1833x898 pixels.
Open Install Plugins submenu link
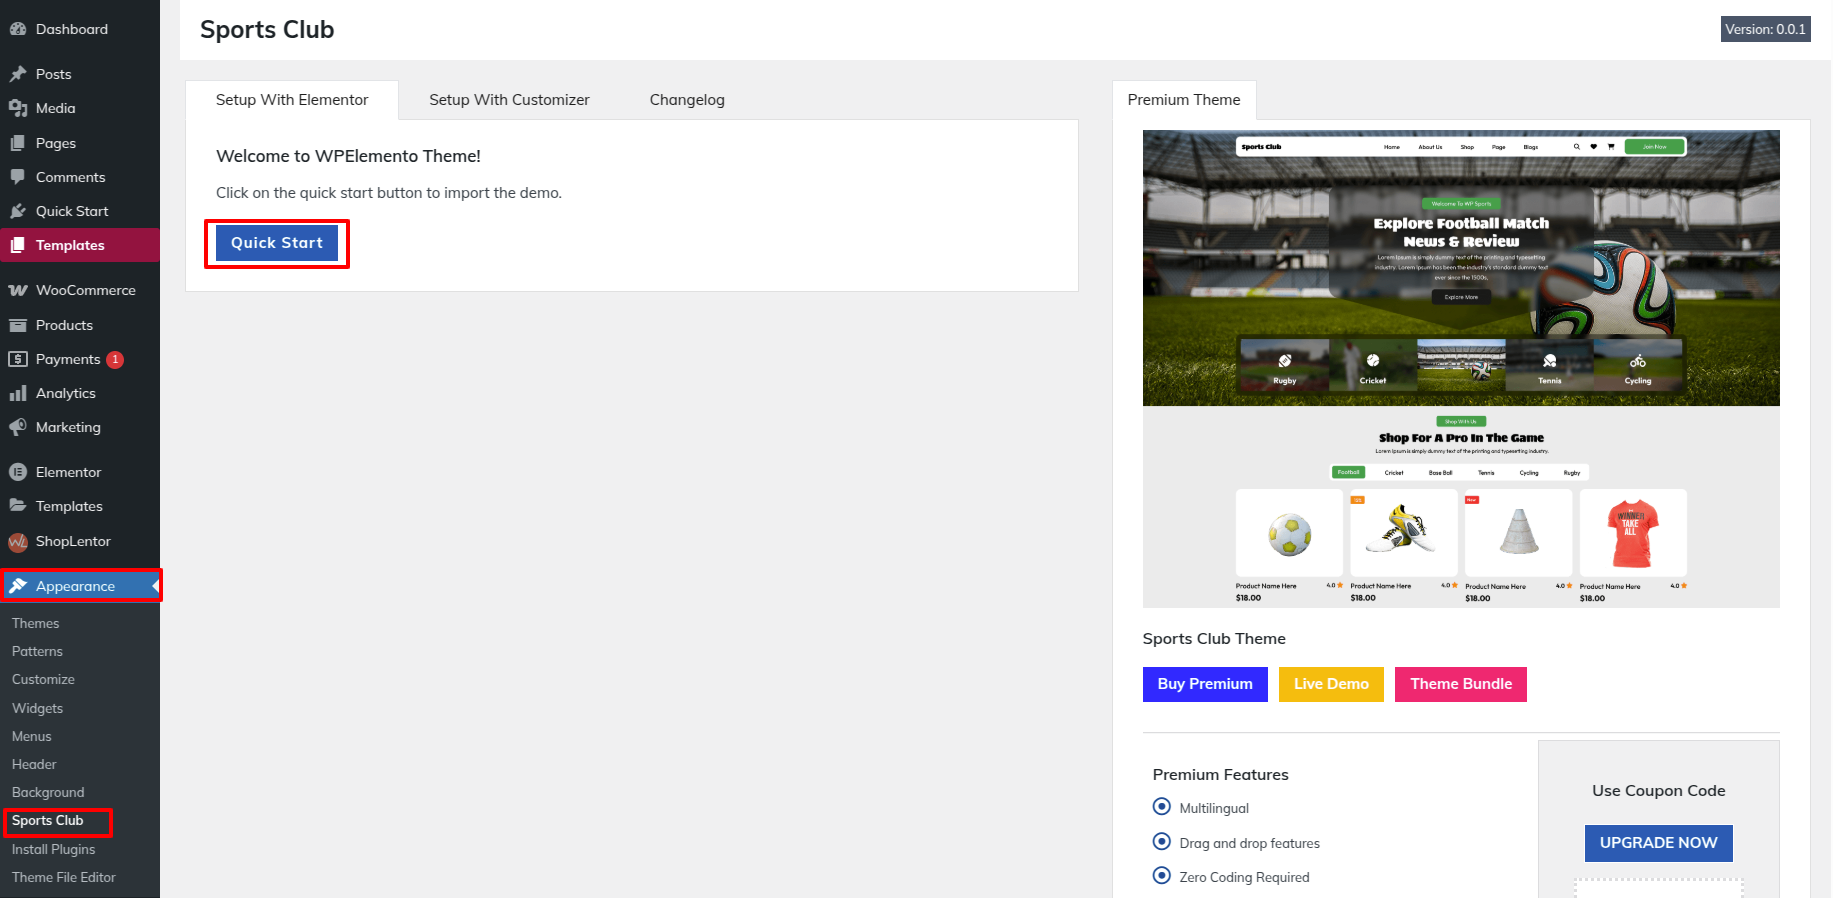(x=53, y=849)
